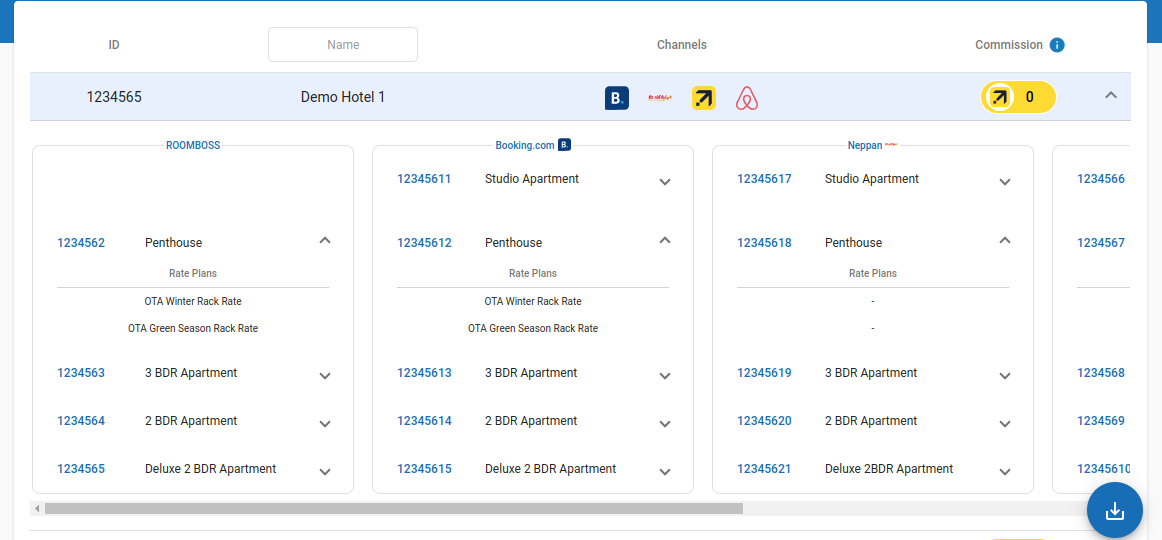Click the ID column header
The width and height of the screenshot is (1162, 540).
coord(114,44)
